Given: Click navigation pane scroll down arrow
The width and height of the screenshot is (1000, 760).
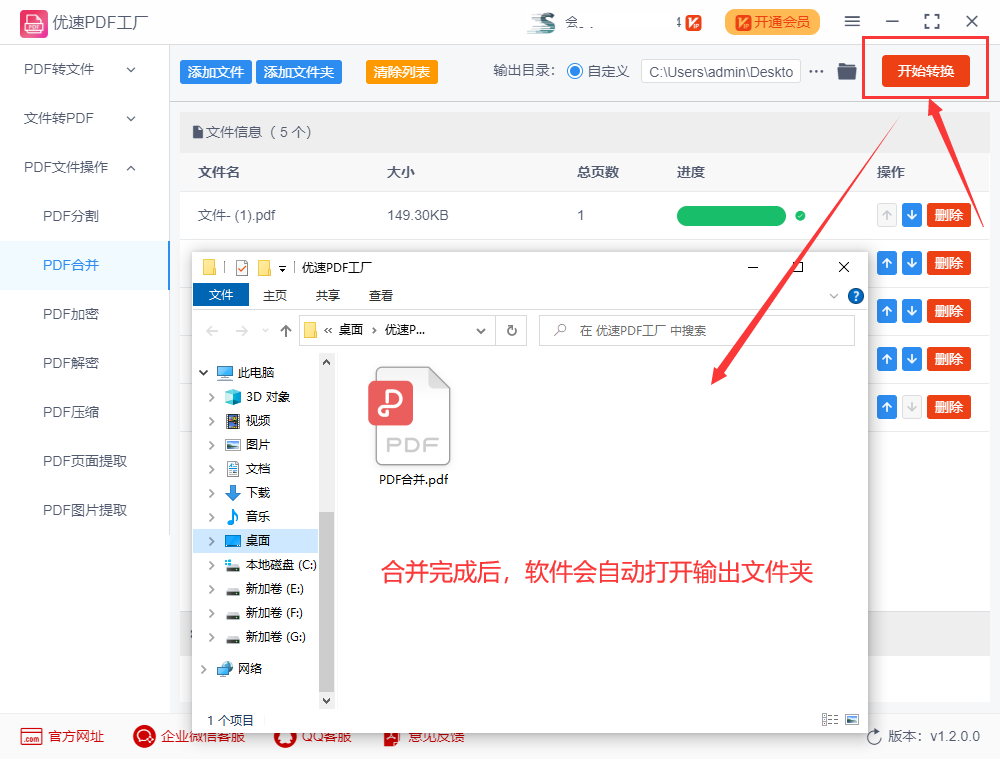Looking at the screenshot, I should [x=326, y=701].
